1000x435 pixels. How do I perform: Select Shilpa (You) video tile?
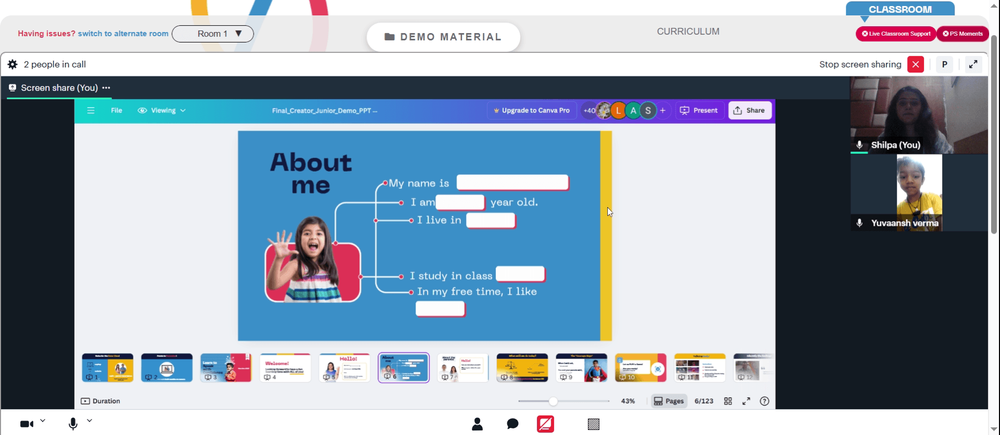pos(919,115)
